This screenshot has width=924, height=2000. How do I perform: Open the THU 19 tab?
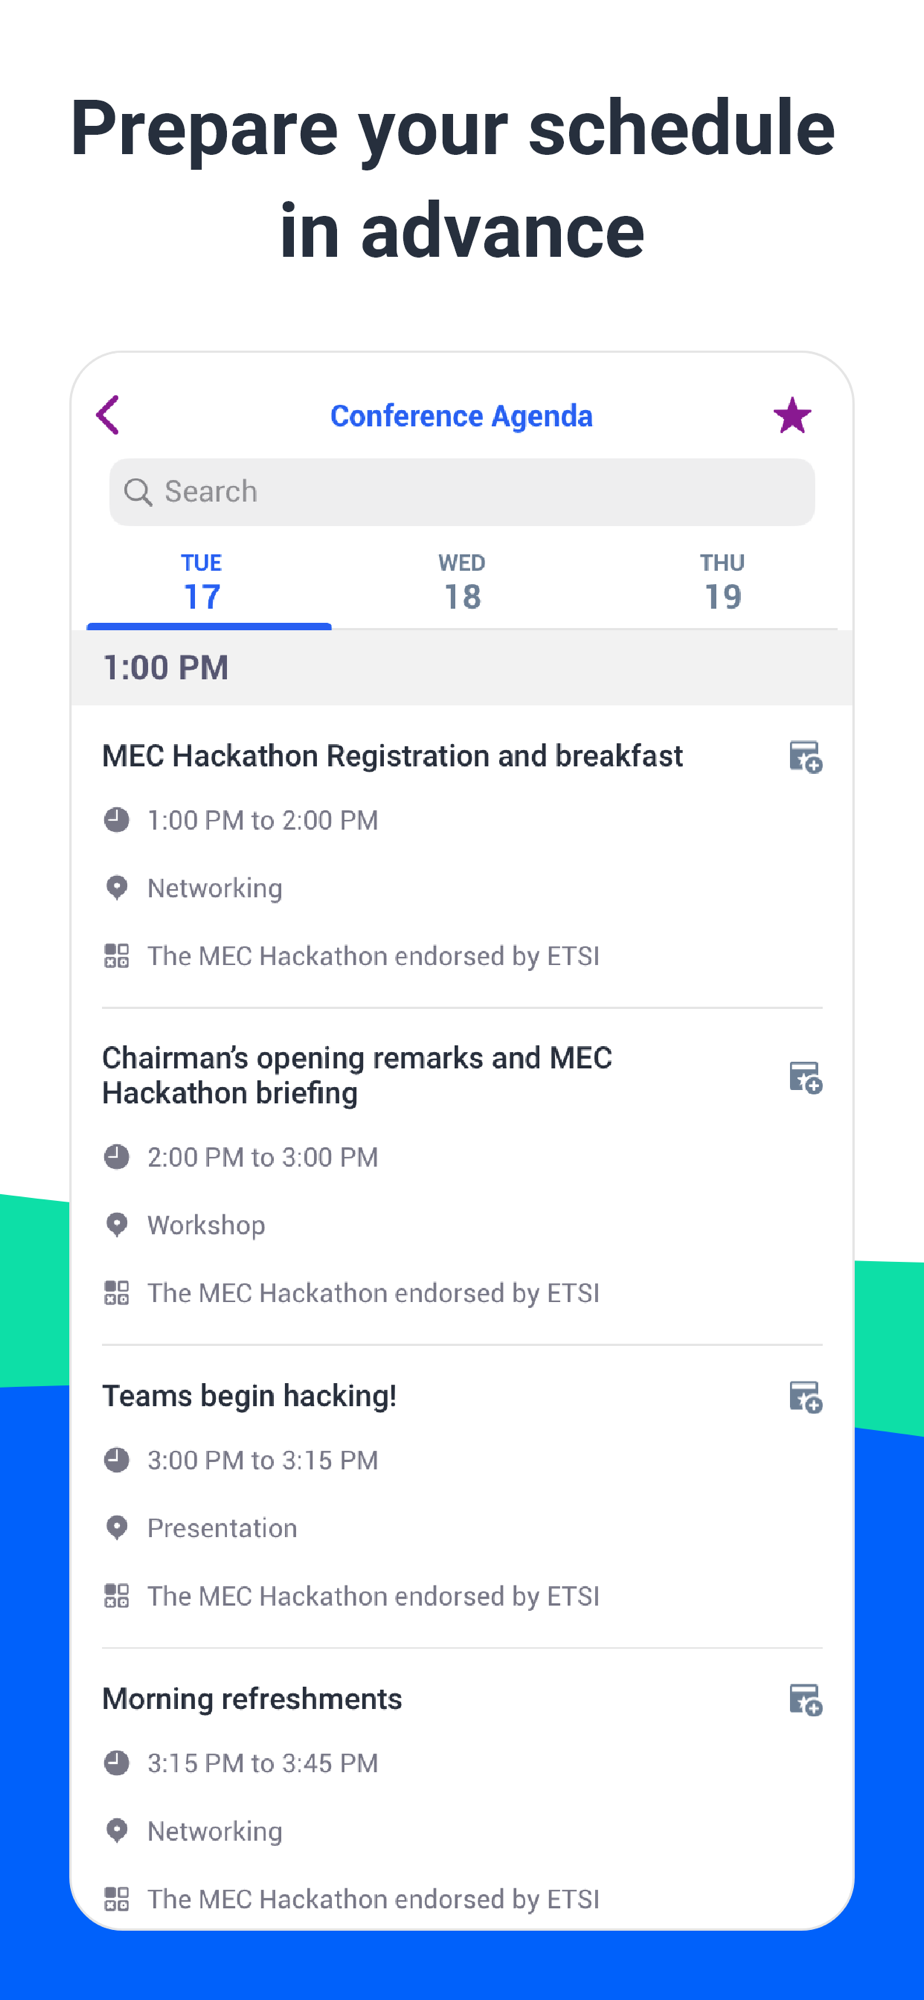(x=722, y=582)
